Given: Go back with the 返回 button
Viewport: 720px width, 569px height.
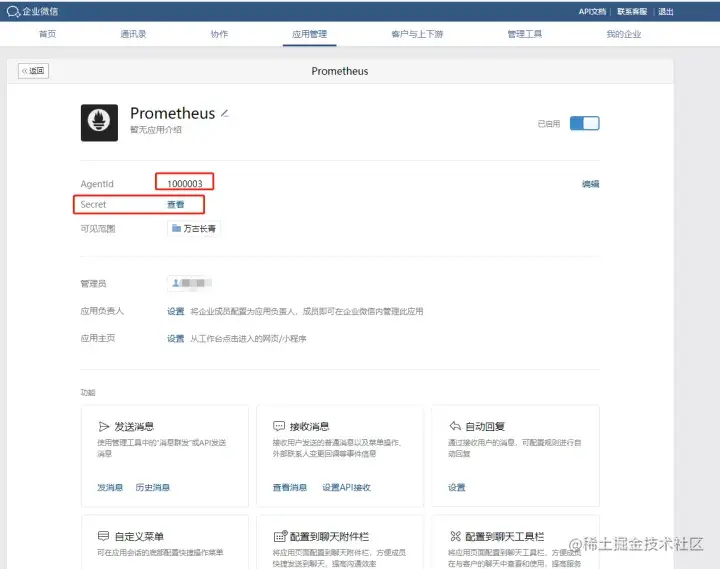Looking at the screenshot, I should coord(34,71).
